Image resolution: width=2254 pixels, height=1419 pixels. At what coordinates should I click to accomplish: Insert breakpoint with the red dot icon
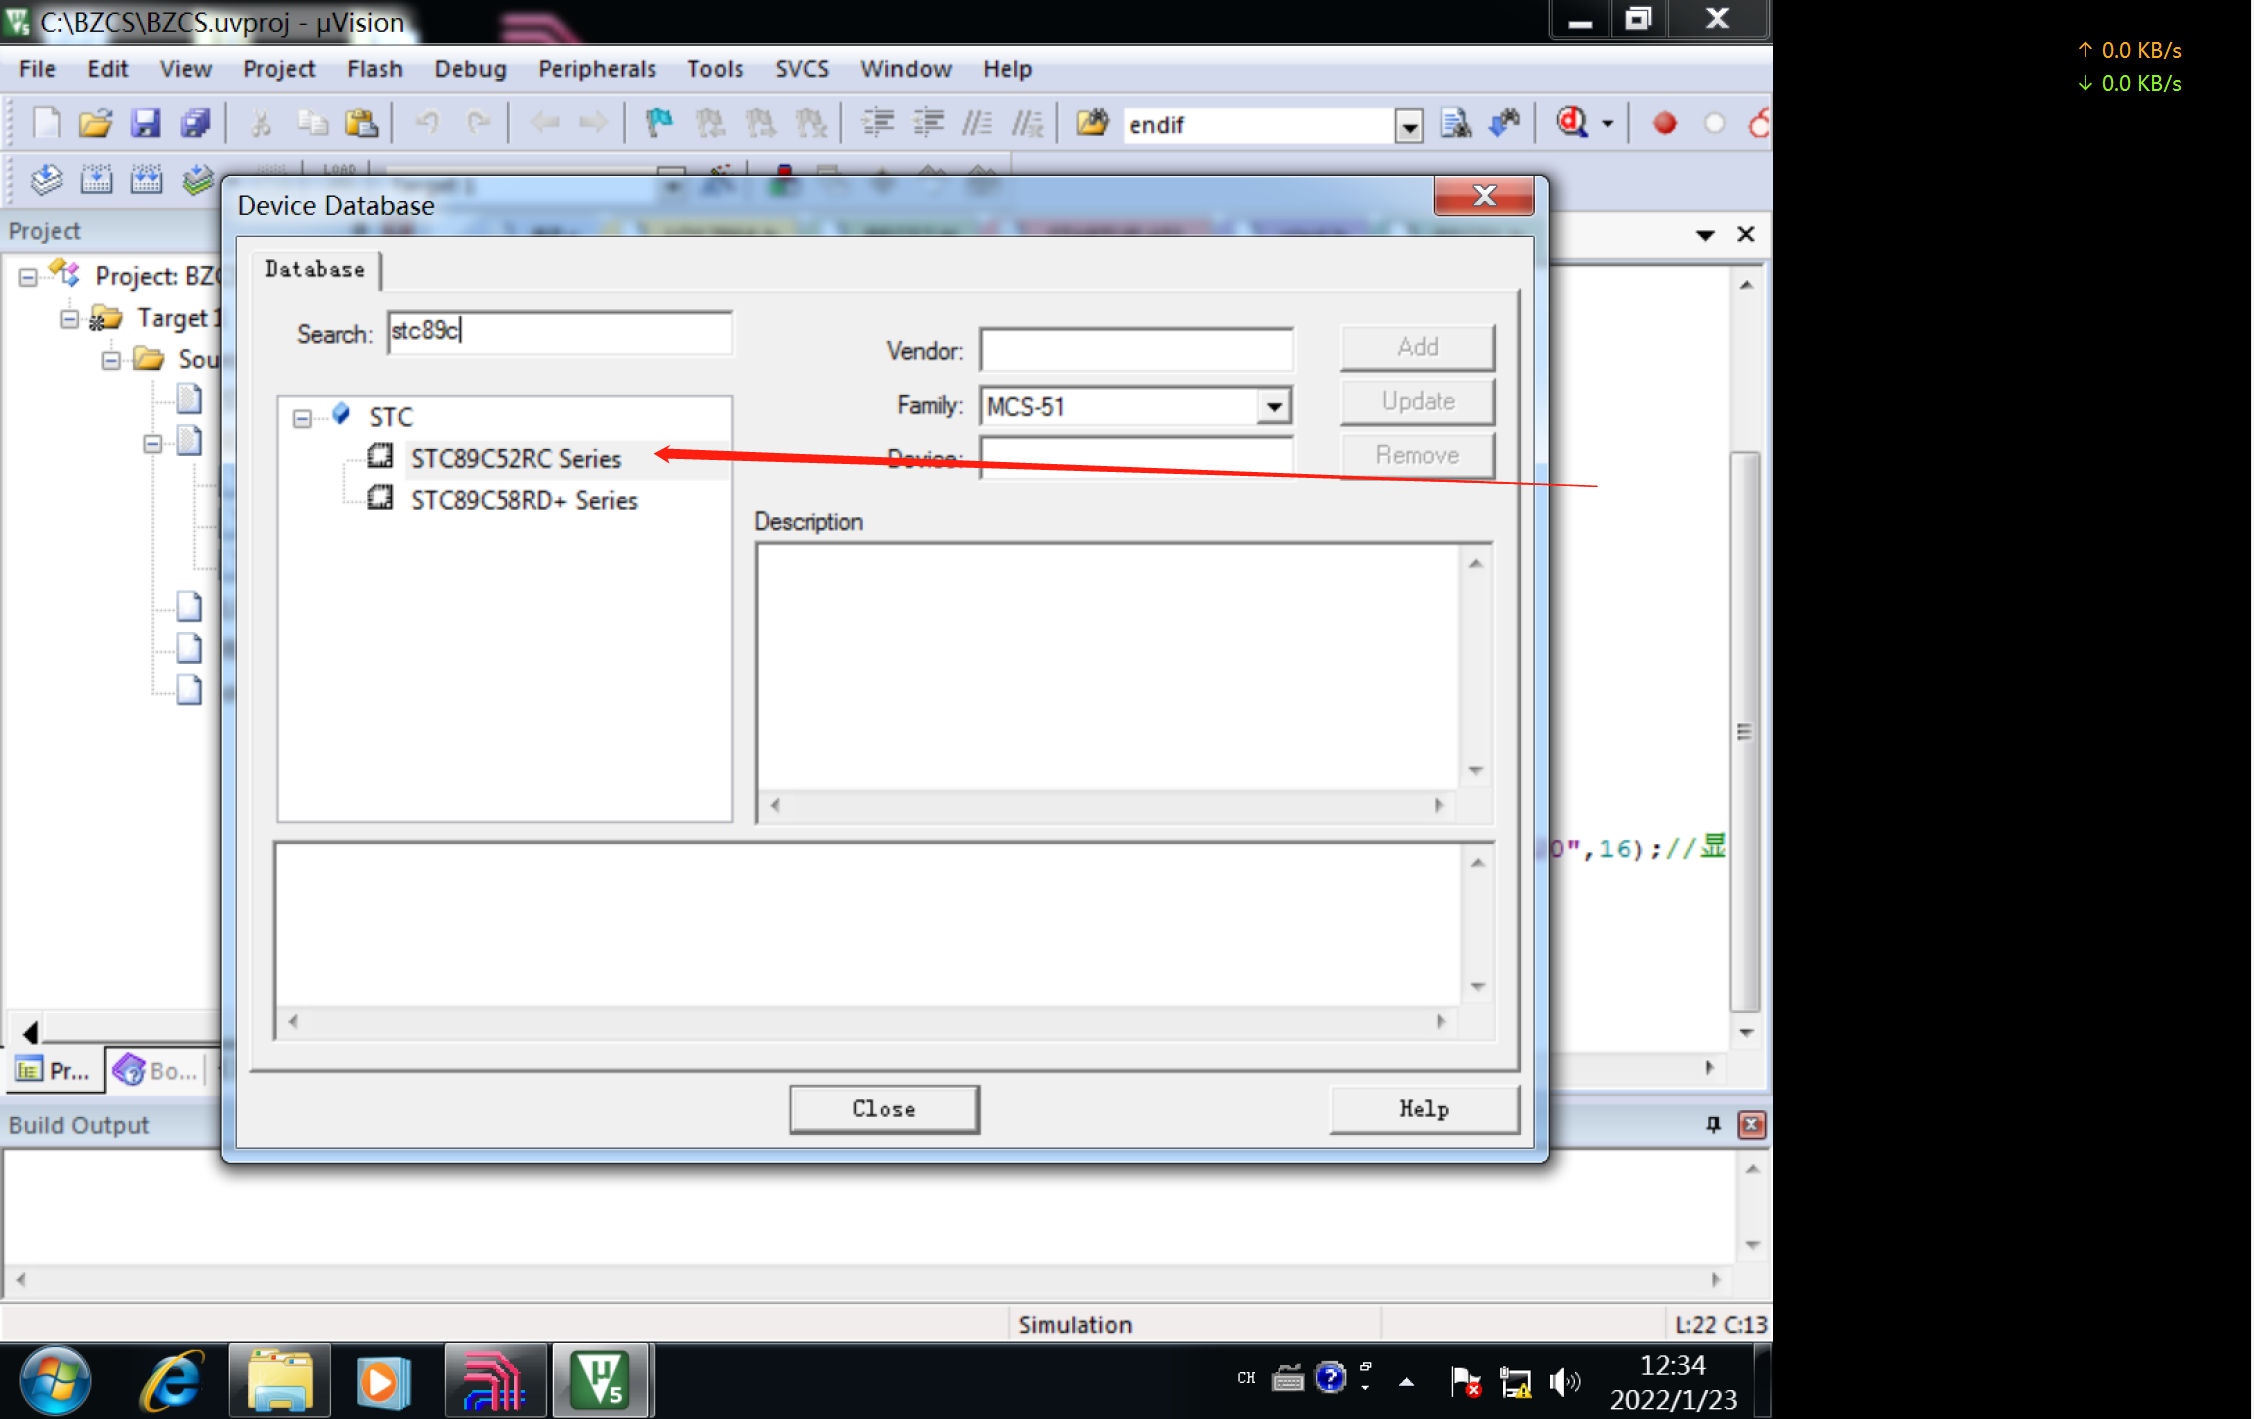point(1664,123)
